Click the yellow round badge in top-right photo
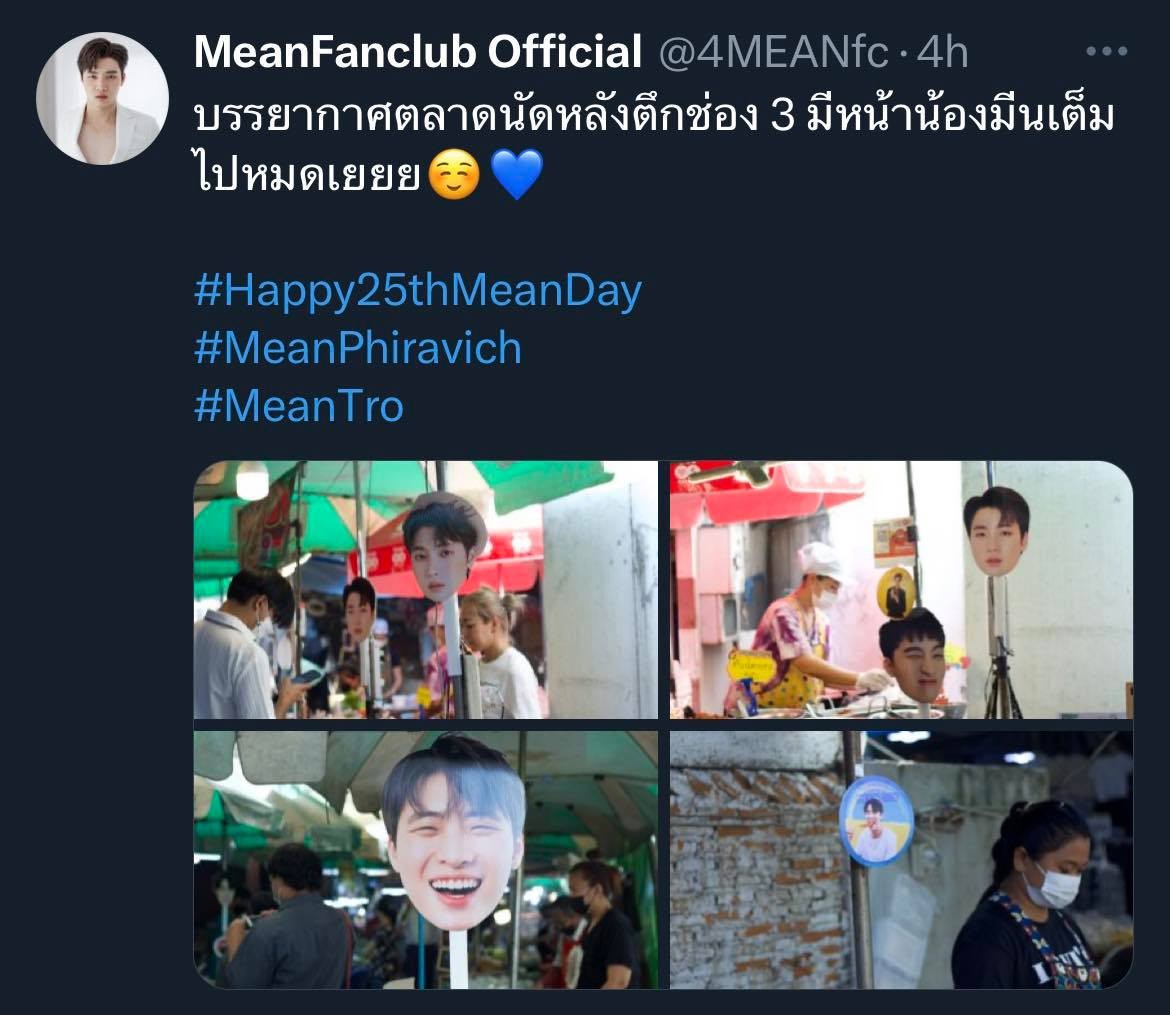 pos(896,593)
